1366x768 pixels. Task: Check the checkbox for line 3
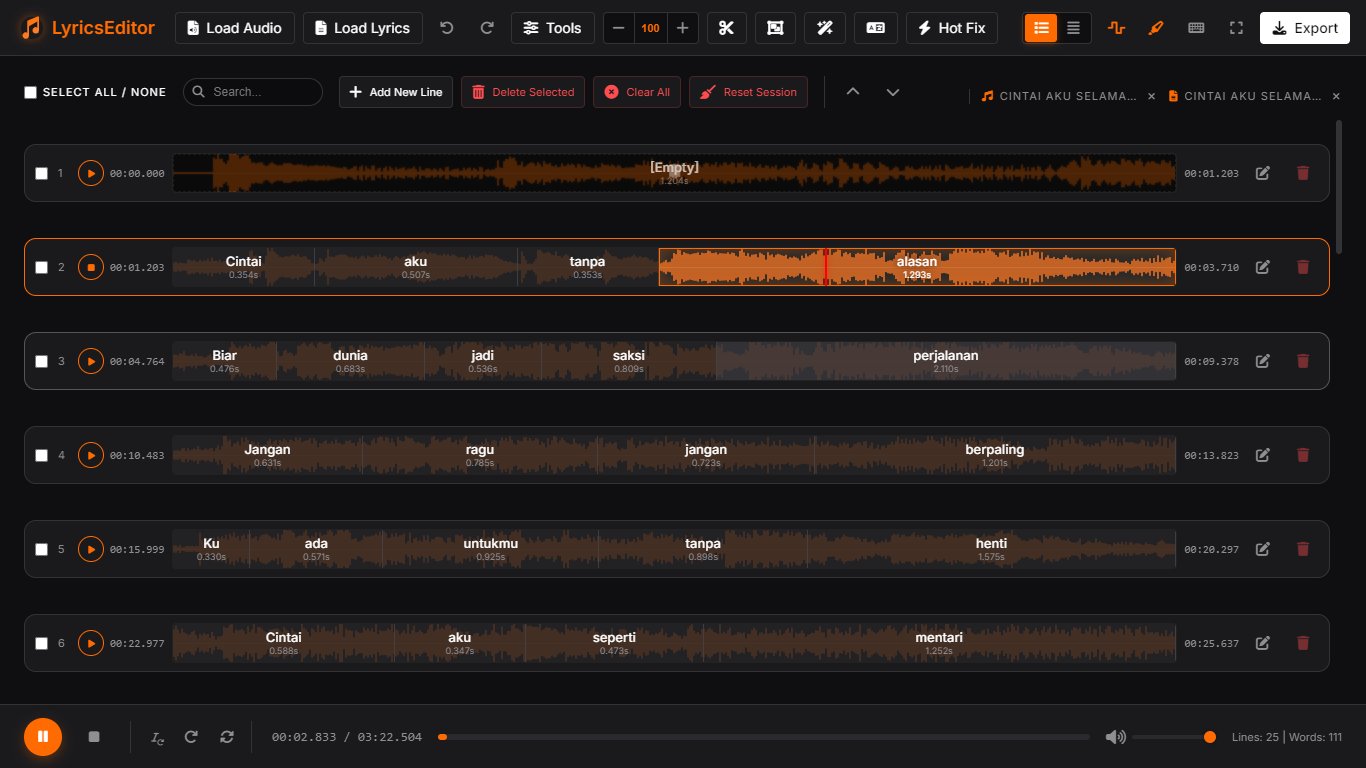[x=41, y=361]
